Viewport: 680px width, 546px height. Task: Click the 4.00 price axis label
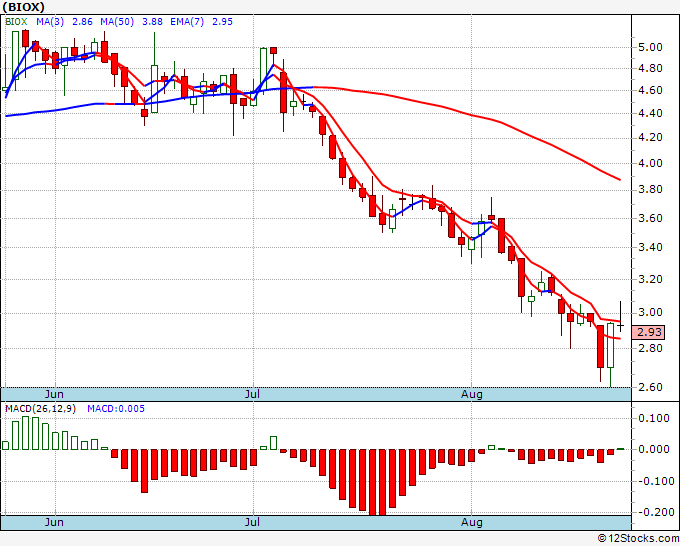(650, 163)
